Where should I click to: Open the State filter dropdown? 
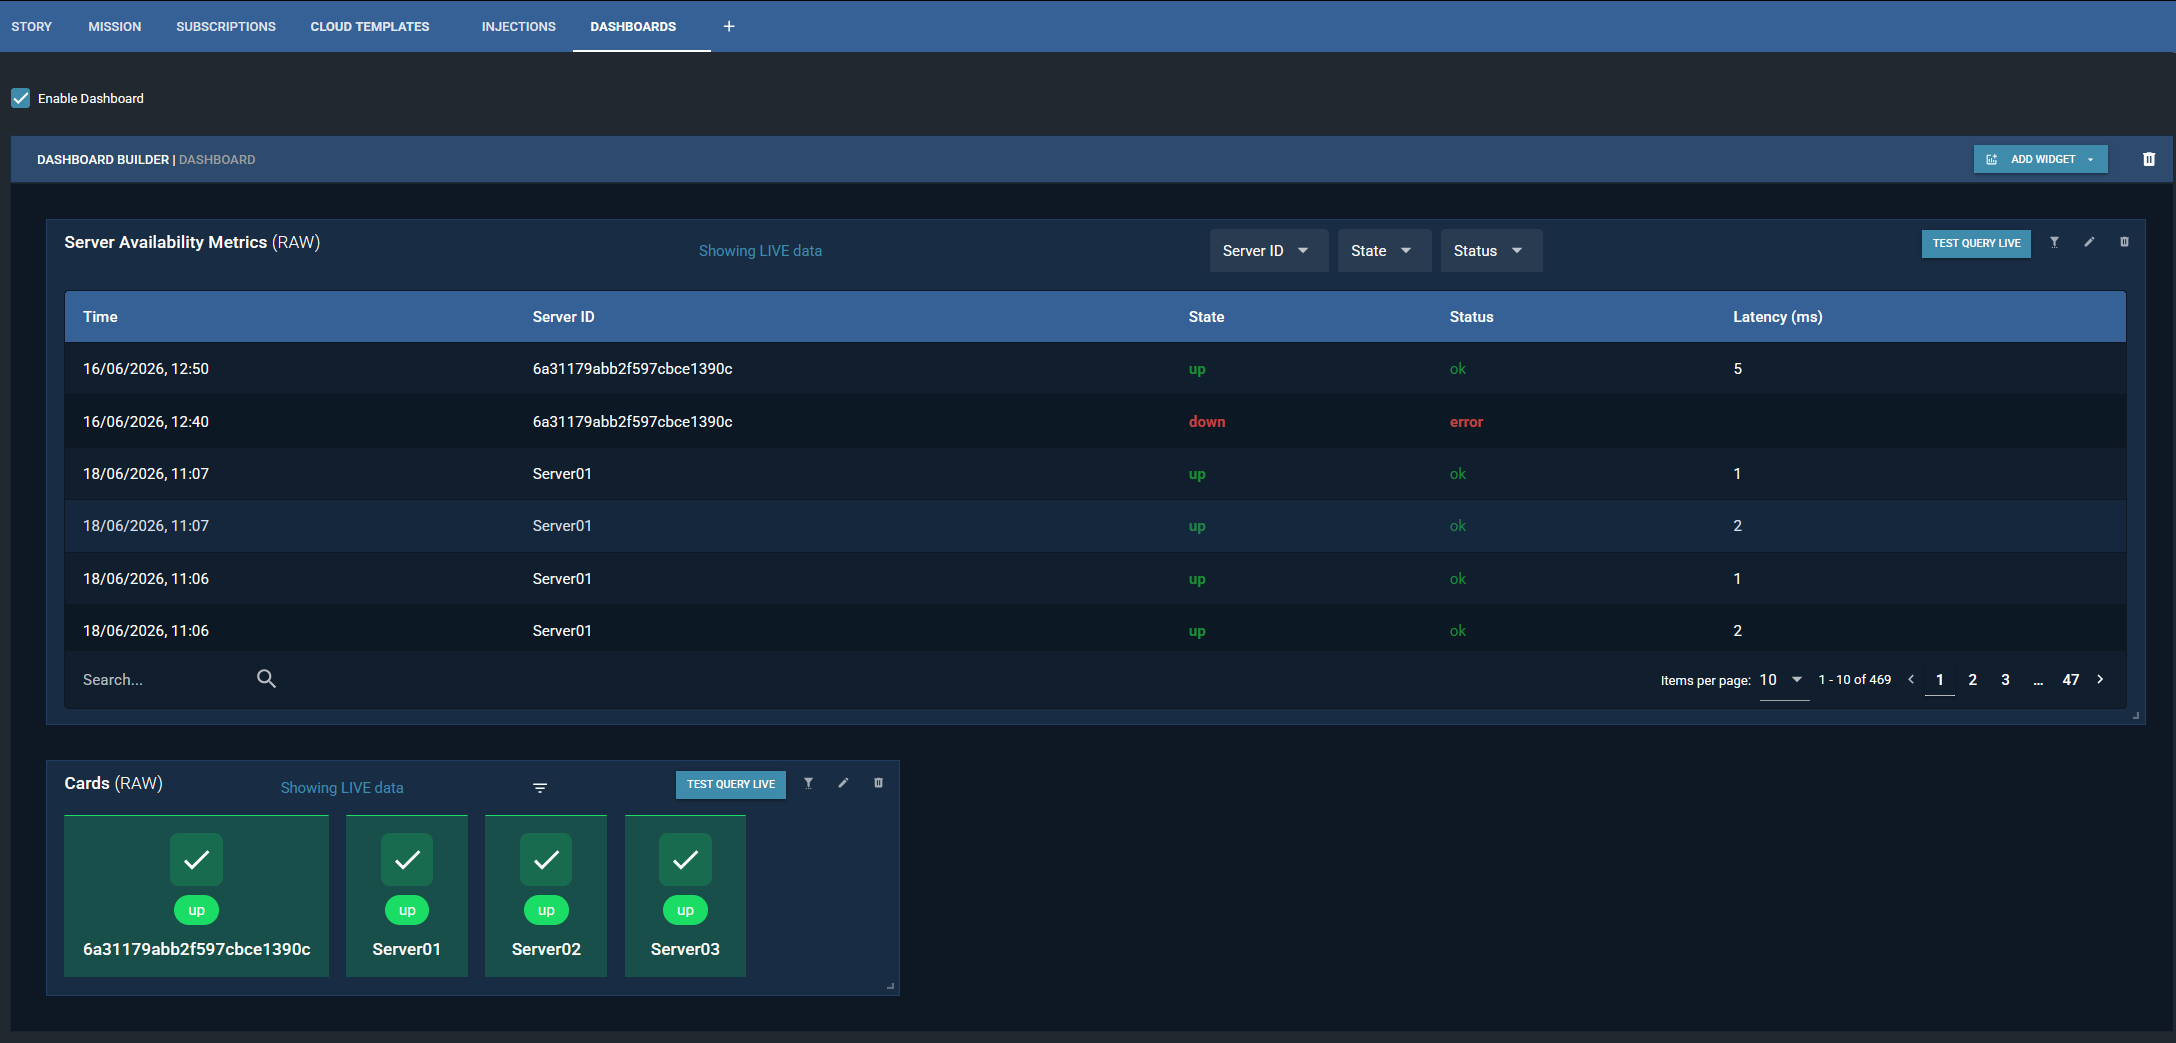[1385, 251]
